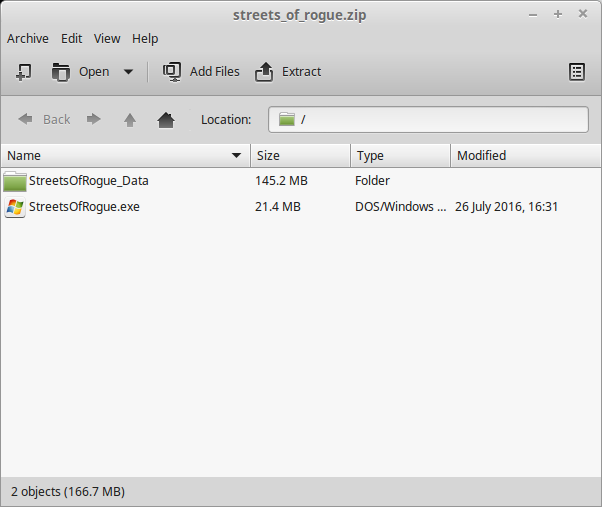Image resolution: width=602 pixels, height=507 pixels.
Task: Sort by the Type column header
Action: (x=400, y=155)
